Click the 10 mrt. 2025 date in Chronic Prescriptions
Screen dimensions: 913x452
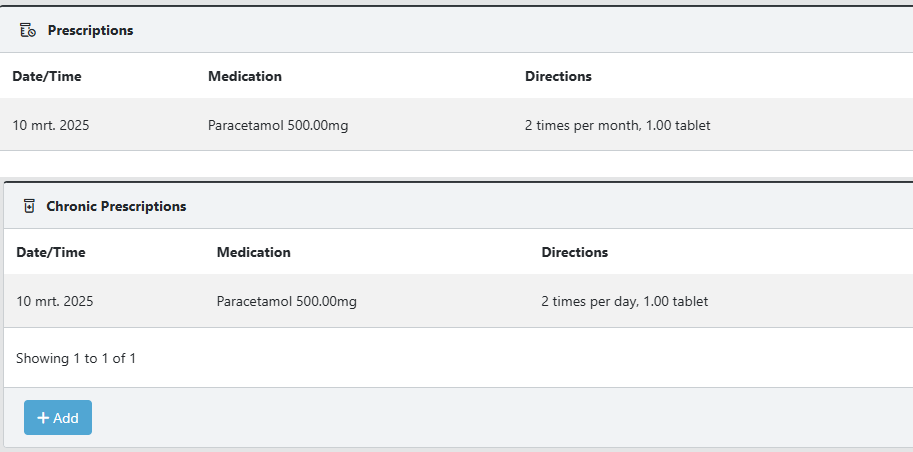(x=55, y=301)
